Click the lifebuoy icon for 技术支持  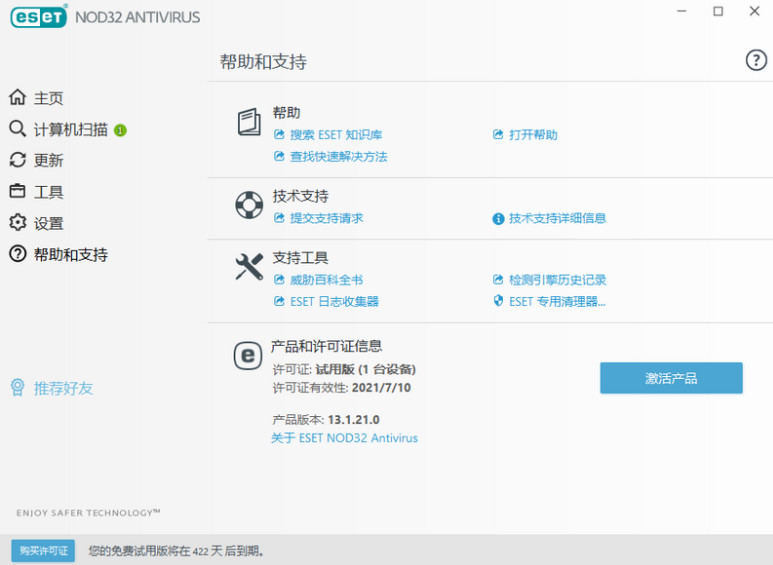(249, 205)
